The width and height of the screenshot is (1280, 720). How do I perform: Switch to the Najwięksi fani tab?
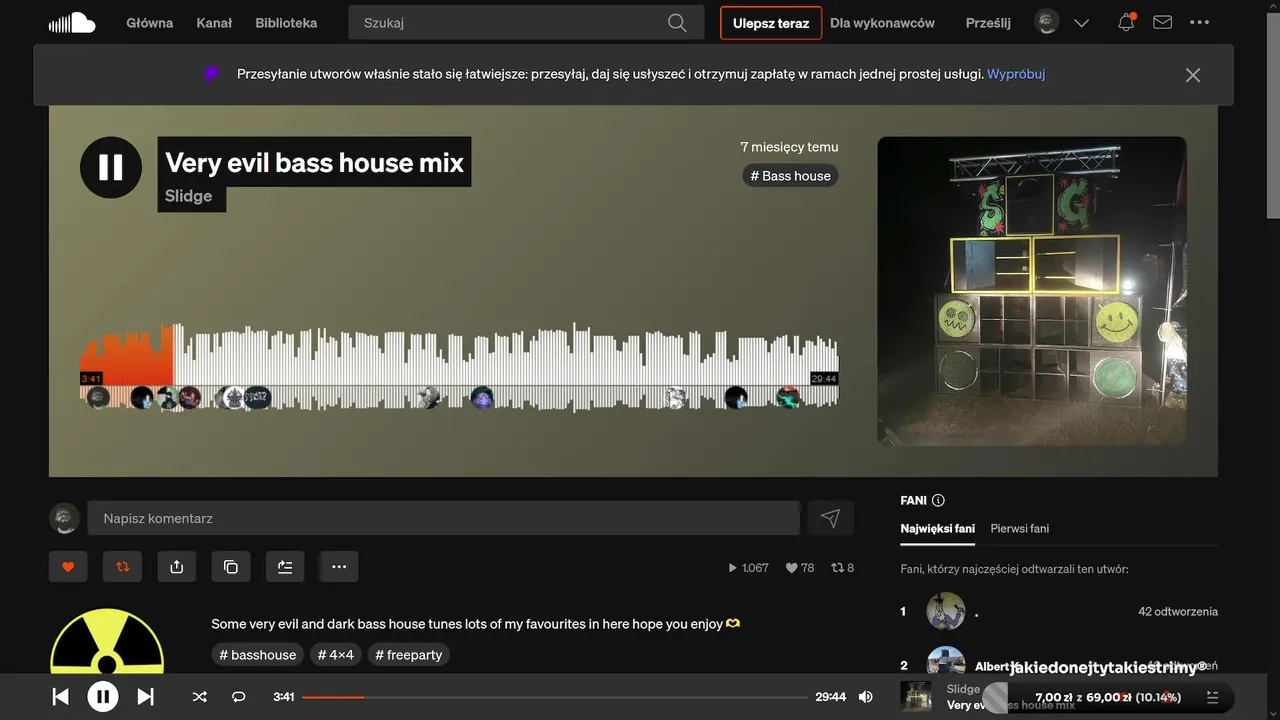tap(937, 529)
